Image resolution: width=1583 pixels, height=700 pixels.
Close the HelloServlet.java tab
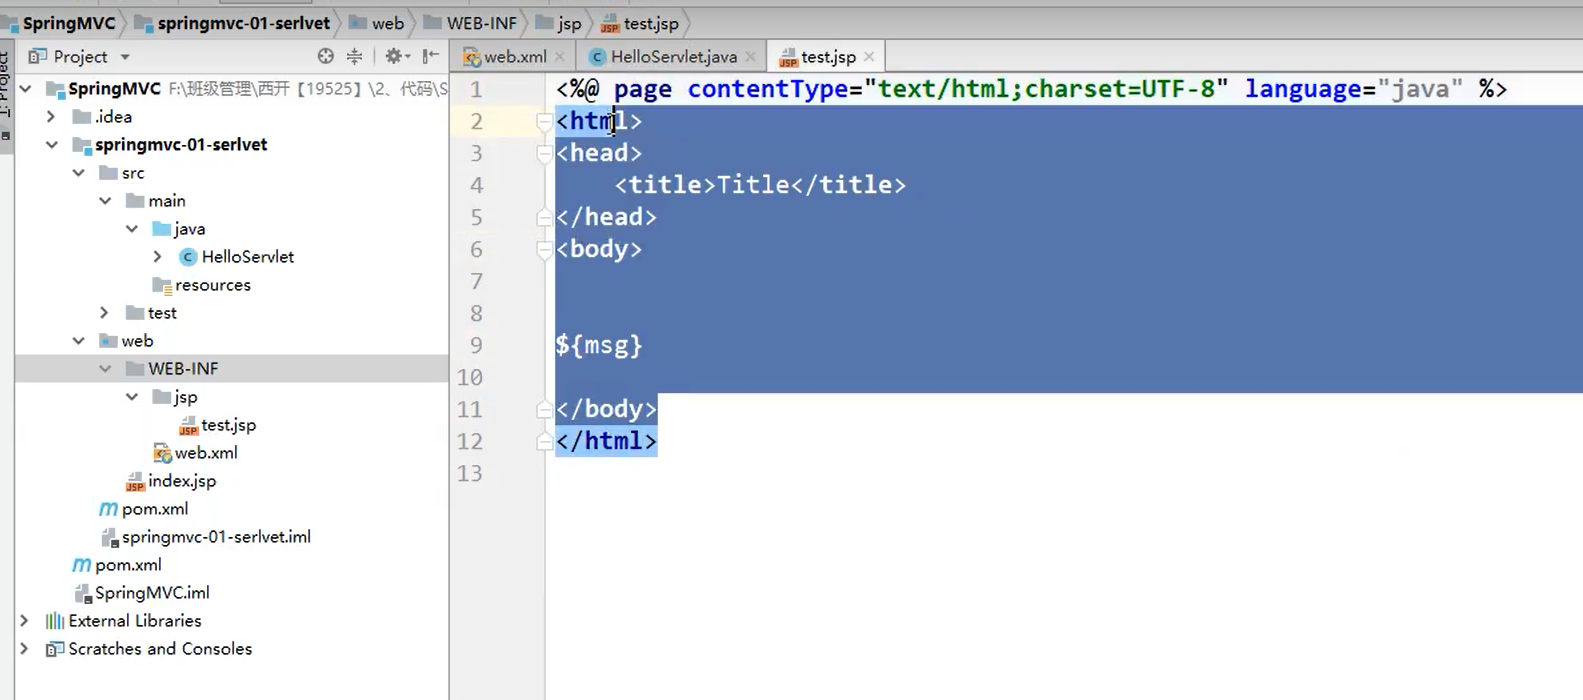click(751, 57)
